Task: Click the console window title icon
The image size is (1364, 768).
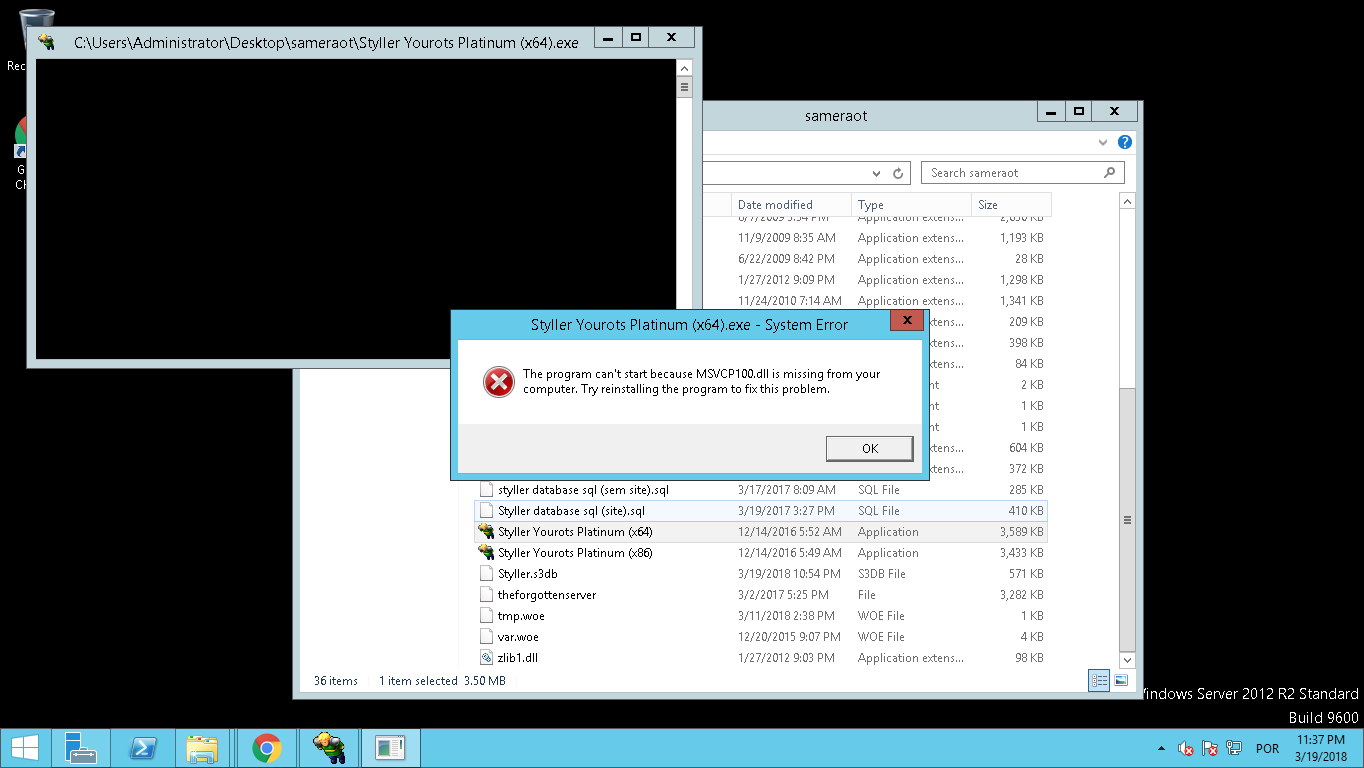Action: pyautogui.click(x=46, y=41)
